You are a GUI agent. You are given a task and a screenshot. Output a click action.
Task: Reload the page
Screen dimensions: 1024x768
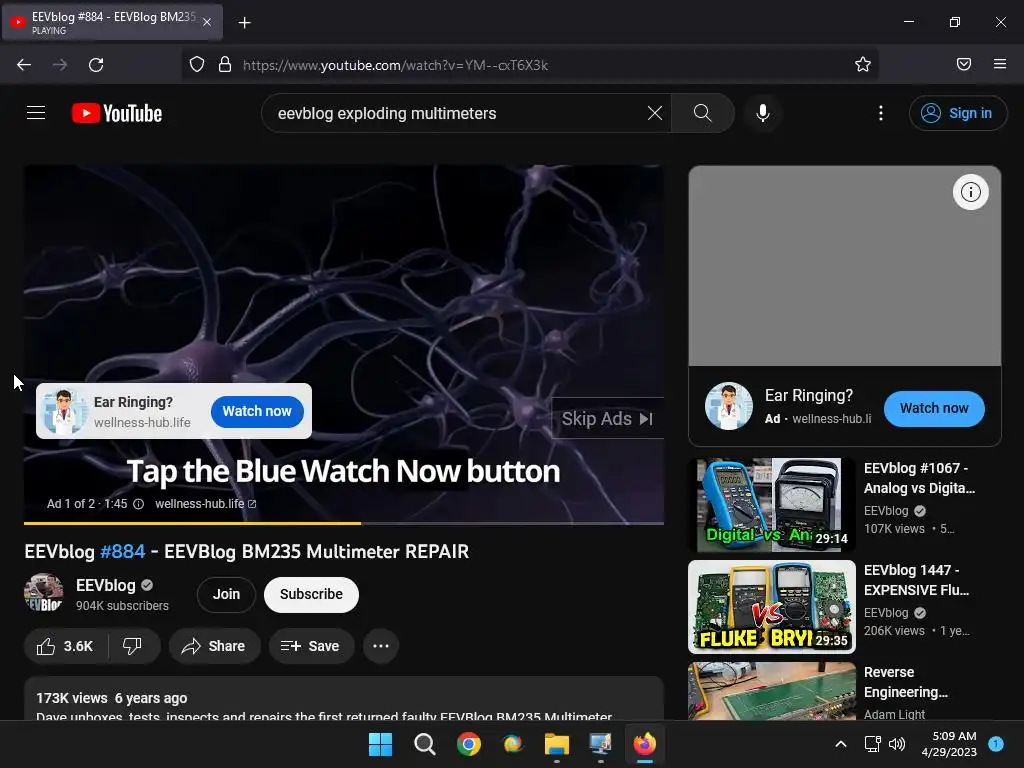96,65
